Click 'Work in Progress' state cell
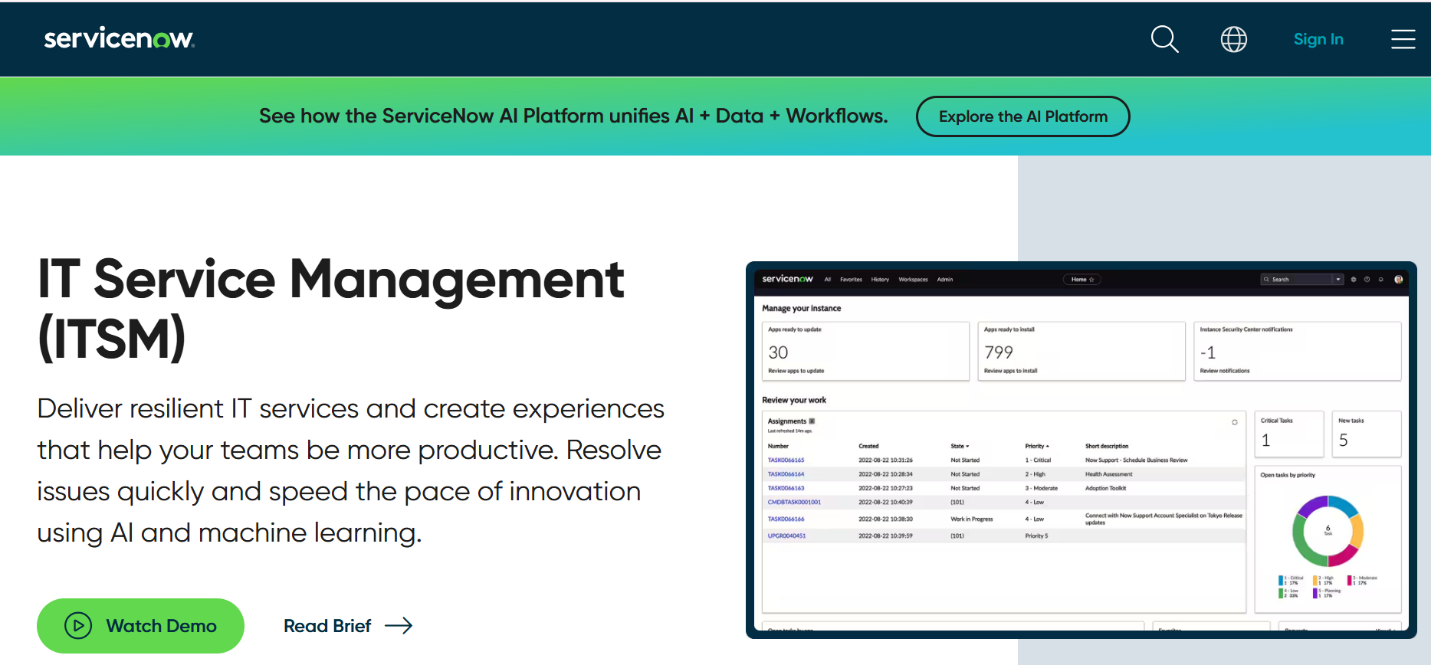This screenshot has height=665, width=1431. pyautogui.click(x=970, y=519)
